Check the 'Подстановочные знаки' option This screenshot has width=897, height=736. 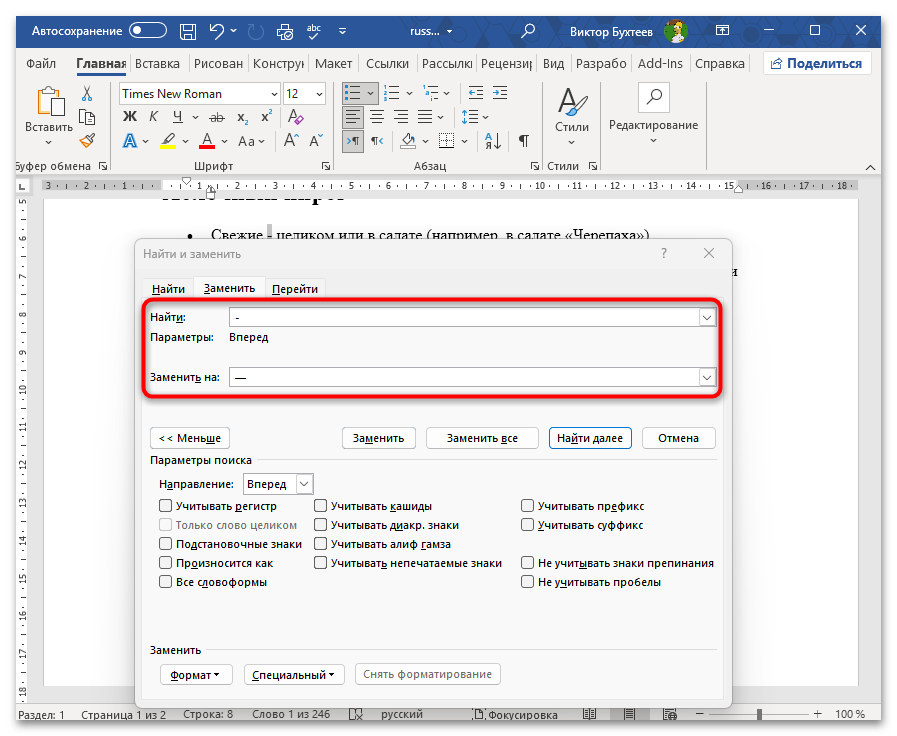(166, 544)
